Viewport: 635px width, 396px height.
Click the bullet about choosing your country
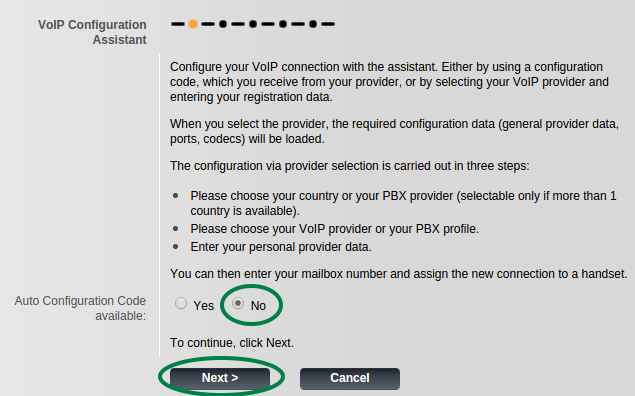point(403,203)
